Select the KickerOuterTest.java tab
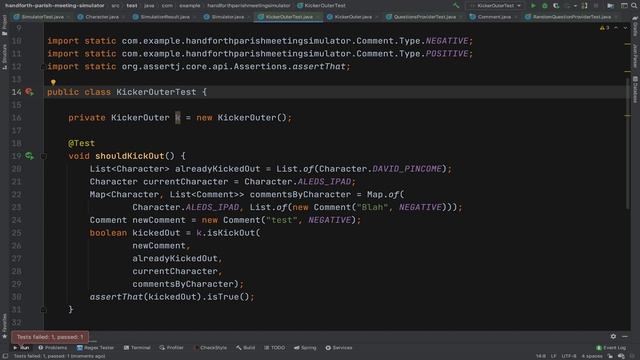 pyautogui.click(x=289, y=17)
